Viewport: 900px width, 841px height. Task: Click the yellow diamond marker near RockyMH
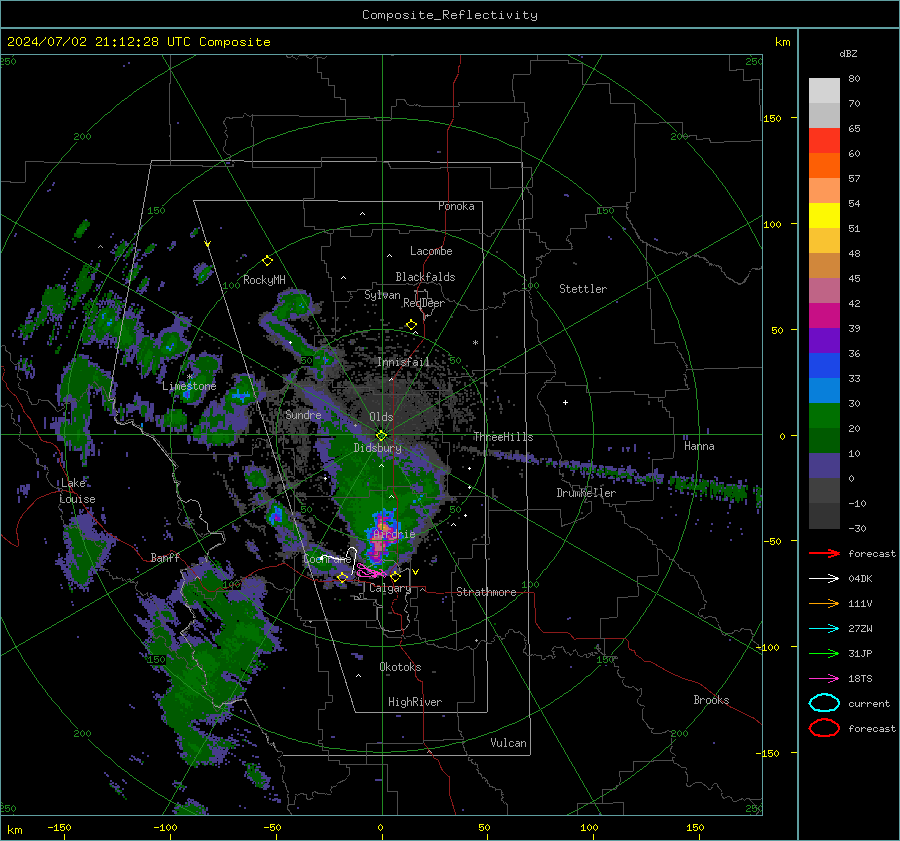tap(267, 261)
